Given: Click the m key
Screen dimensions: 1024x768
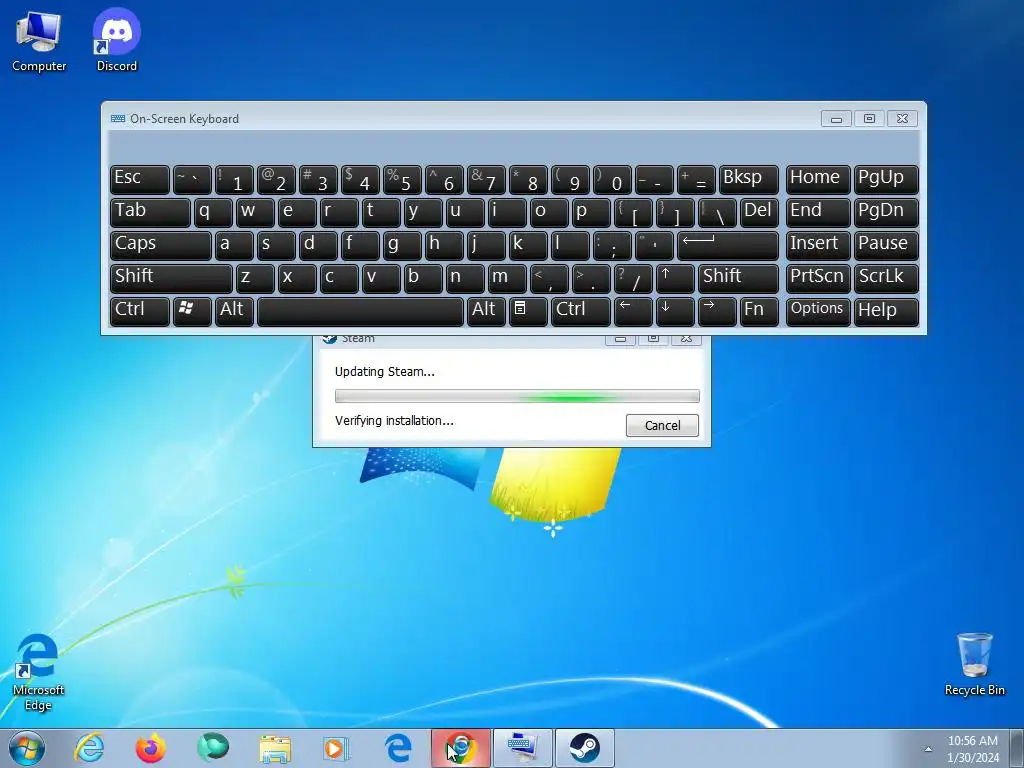Looking at the screenshot, I should click(x=507, y=278).
